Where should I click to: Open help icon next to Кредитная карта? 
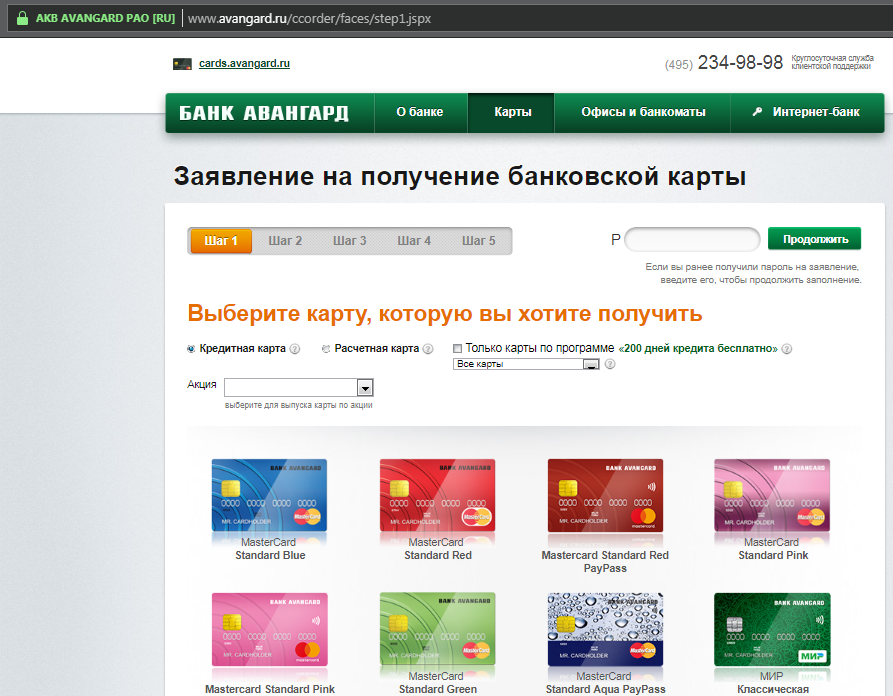coord(294,349)
